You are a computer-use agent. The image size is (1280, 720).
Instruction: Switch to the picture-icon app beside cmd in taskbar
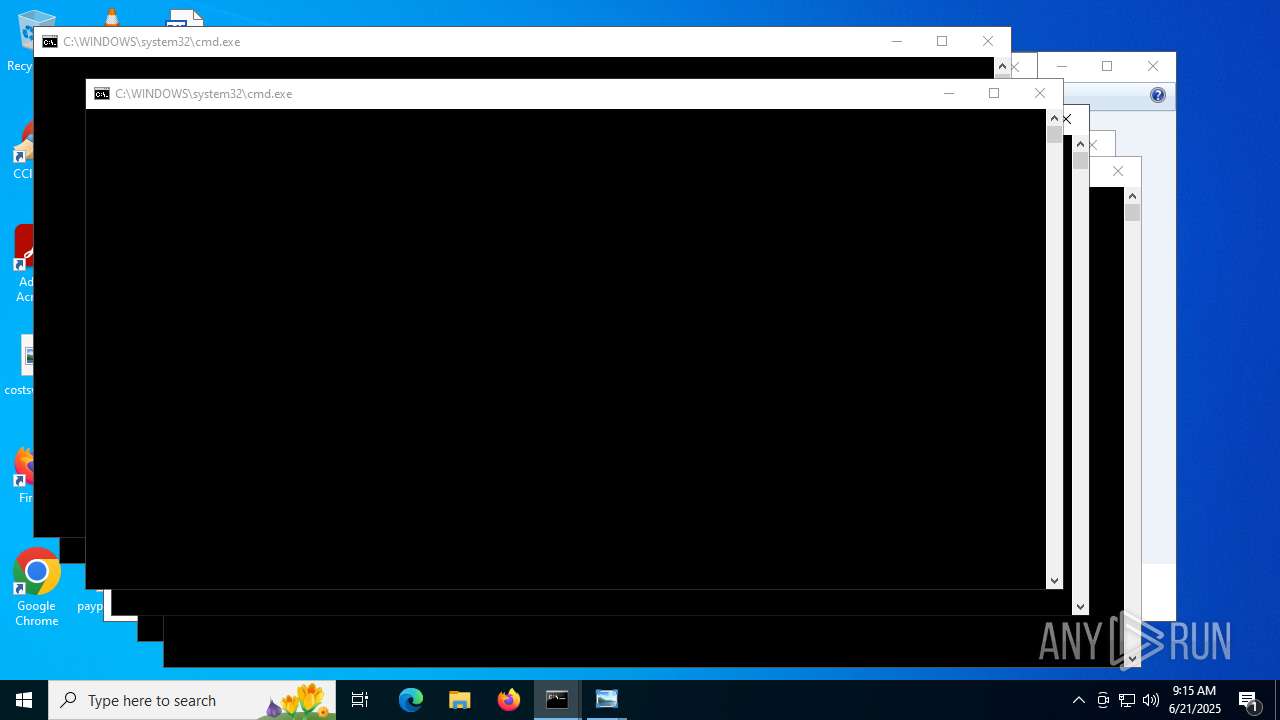[606, 700]
